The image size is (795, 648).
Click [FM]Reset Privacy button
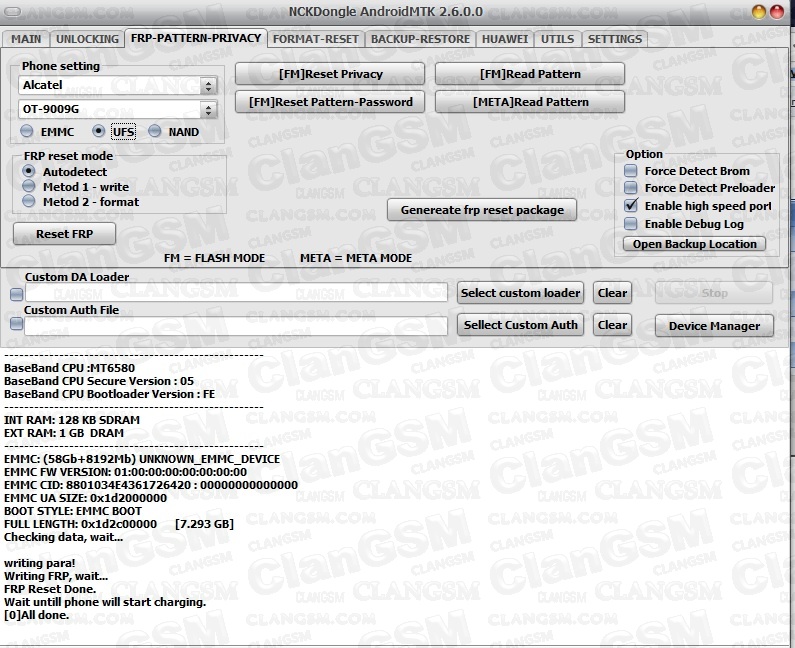click(330, 74)
